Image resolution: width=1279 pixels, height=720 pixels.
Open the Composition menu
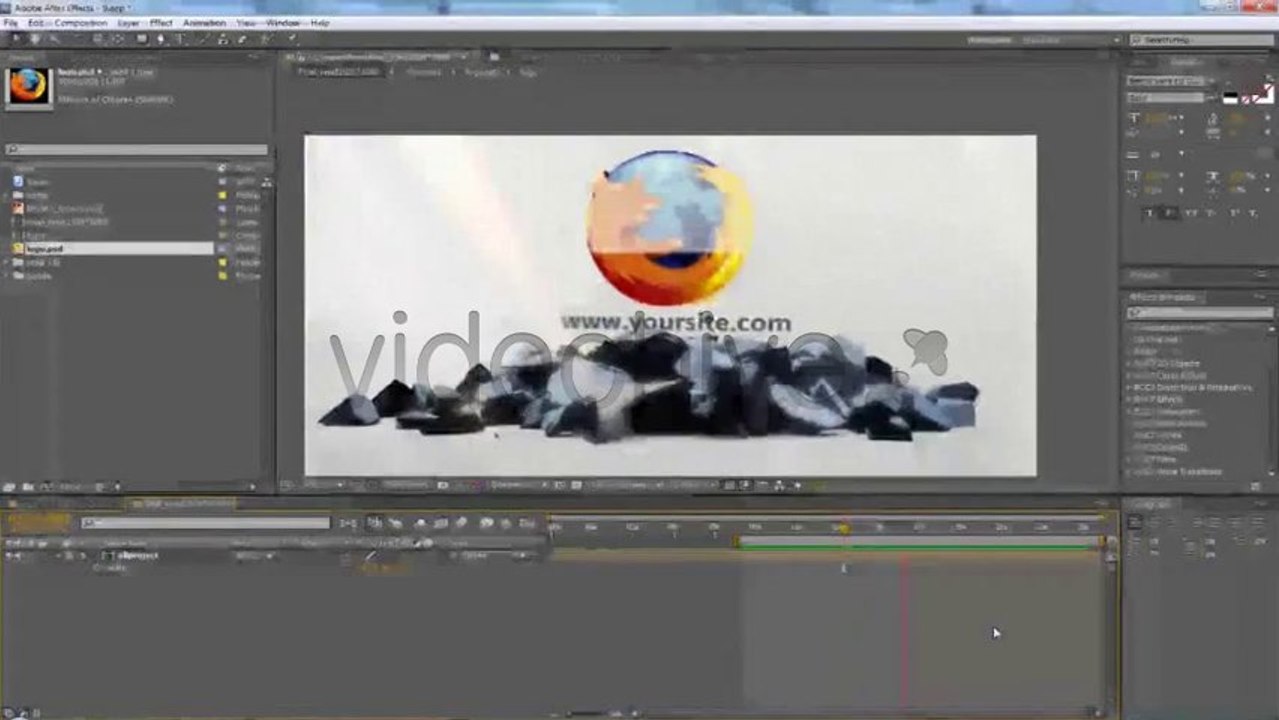point(80,22)
